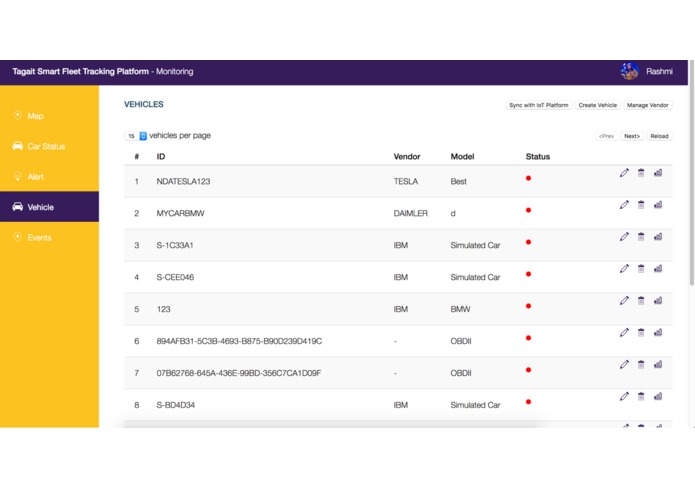Screen dimensions: 695x494
Task: Go to next page with Next button
Action: pyautogui.click(x=632, y=136)
